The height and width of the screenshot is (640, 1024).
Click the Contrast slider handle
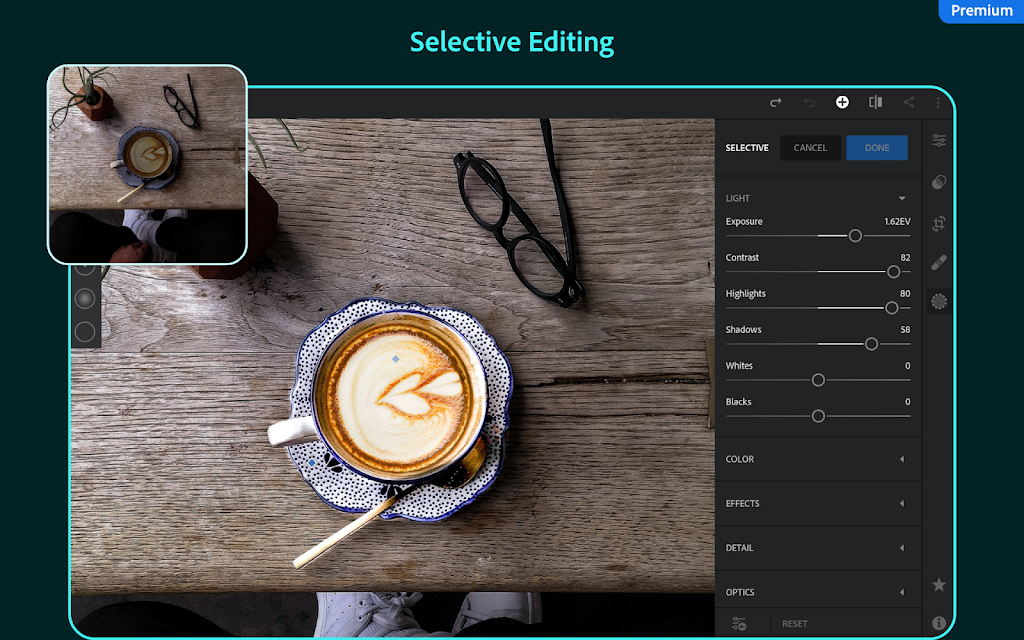click(893, 272)
